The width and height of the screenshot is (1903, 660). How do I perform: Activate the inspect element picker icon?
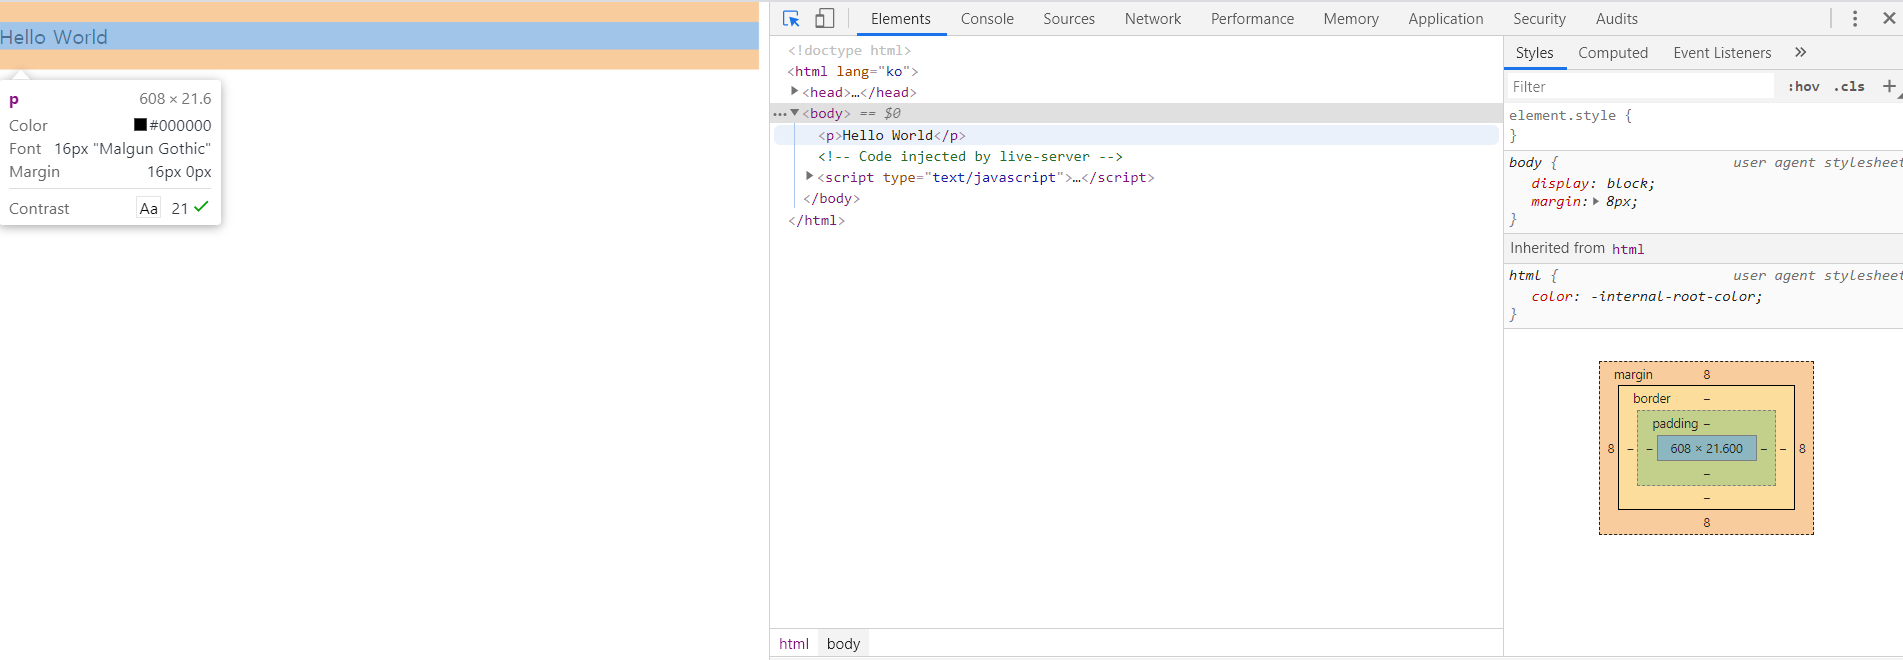coord(791,18)
